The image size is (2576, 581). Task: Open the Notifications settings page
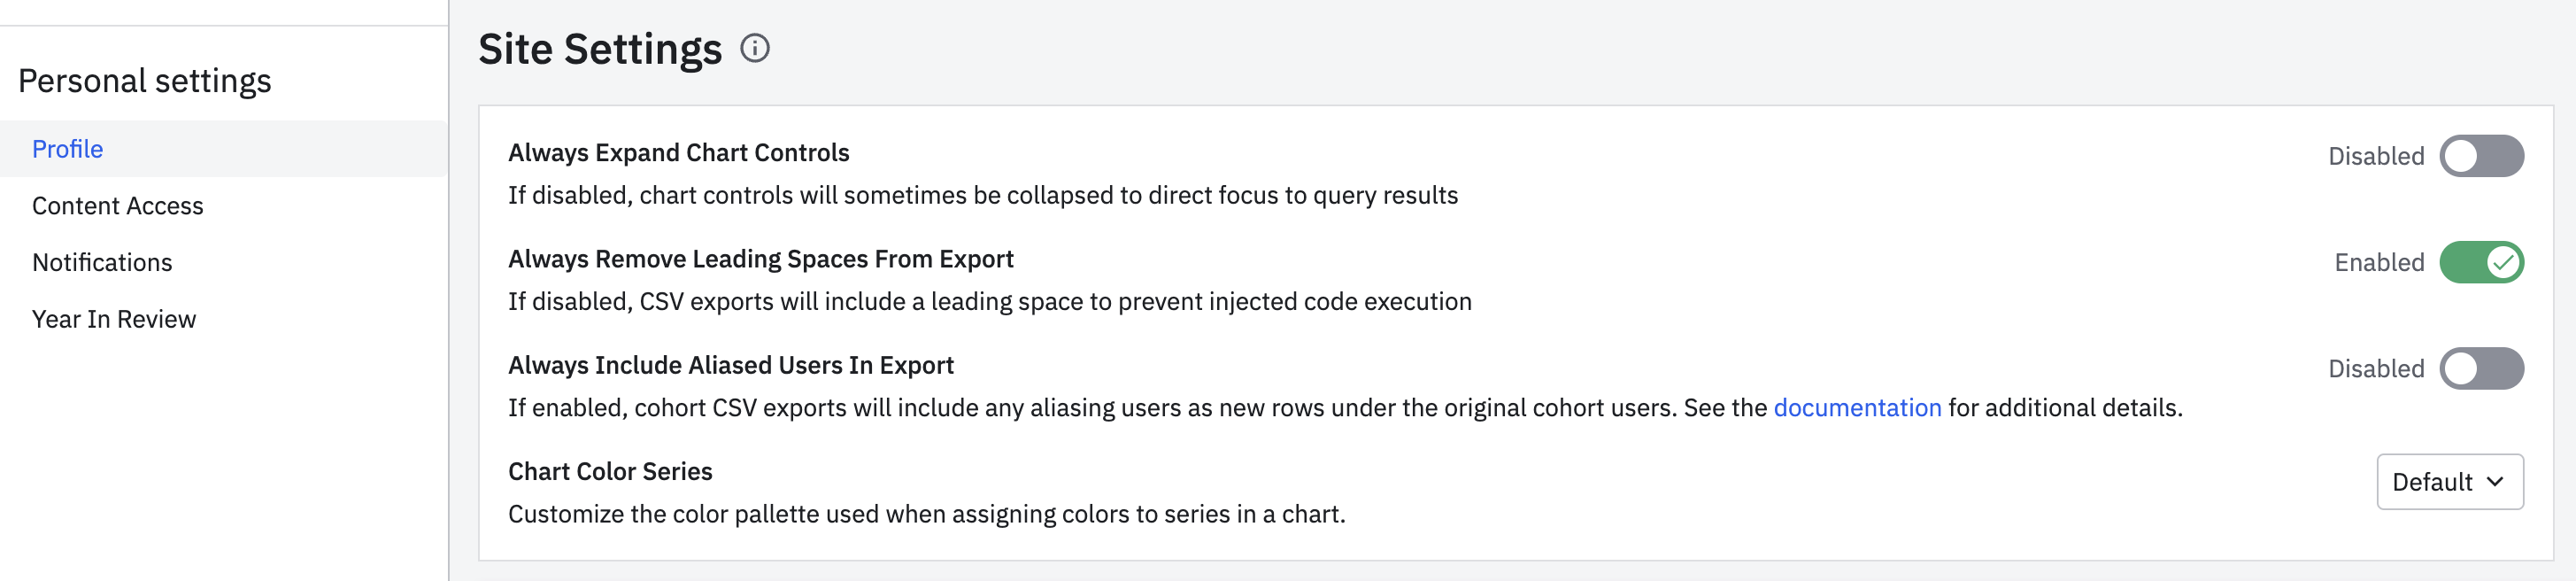(102, 262)
